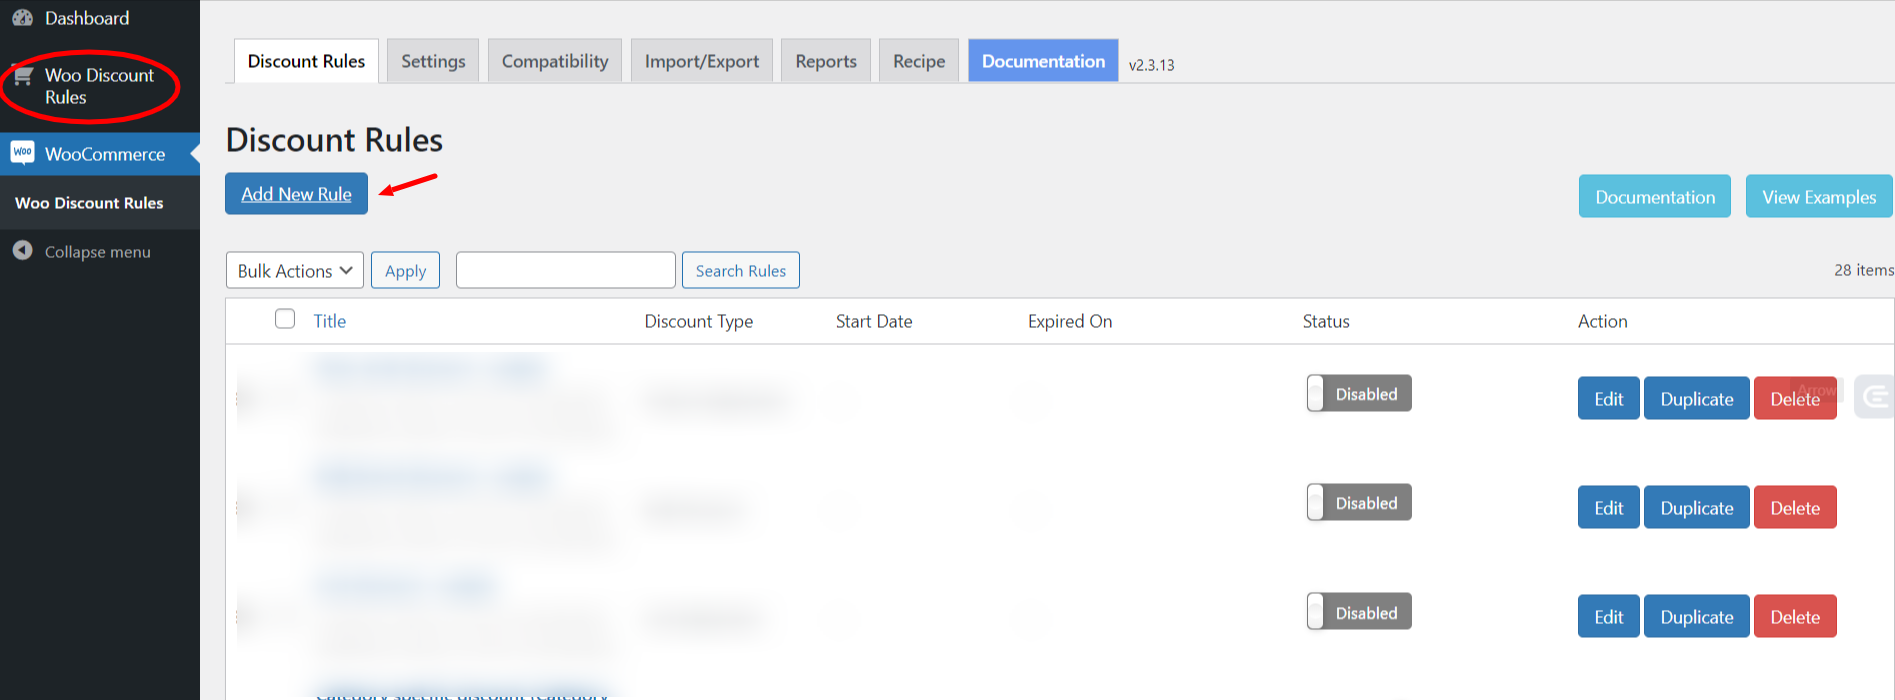Viewport: 1895px width, 700px height.
Task: Delete the second discount rule
Action: [1795, 507]
